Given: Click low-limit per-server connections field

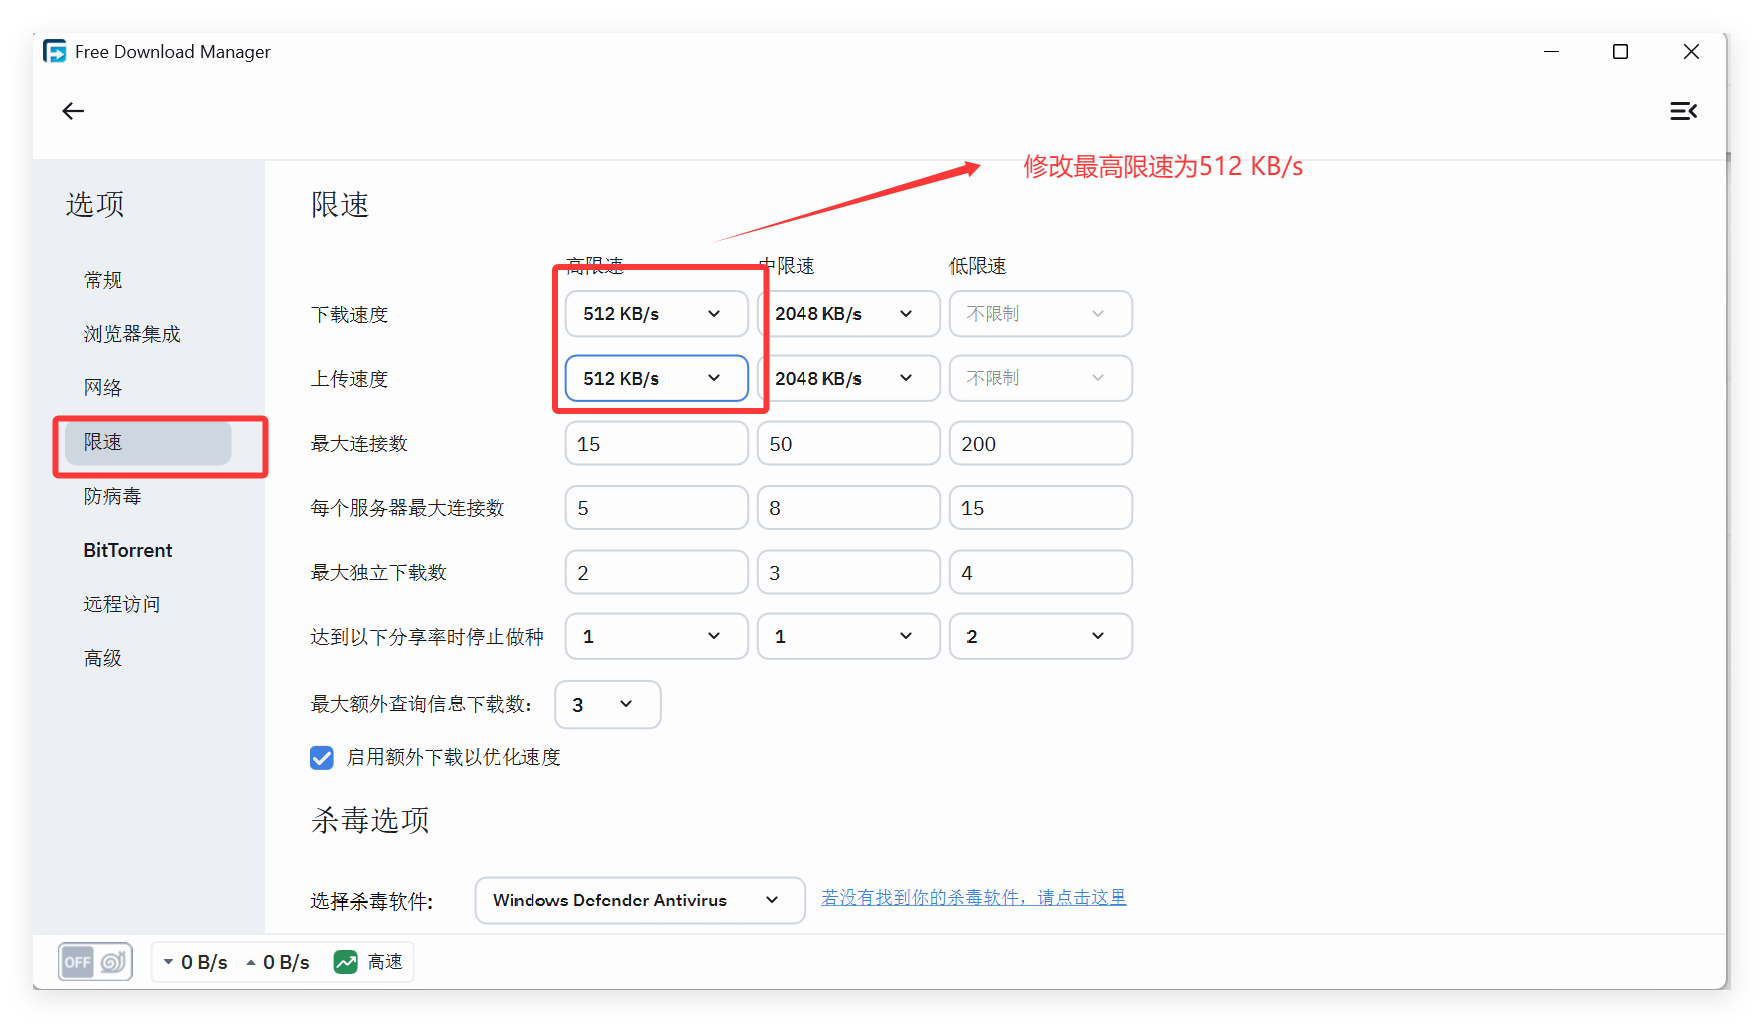Looking at the screenshot, I should tap(1040, 508).
